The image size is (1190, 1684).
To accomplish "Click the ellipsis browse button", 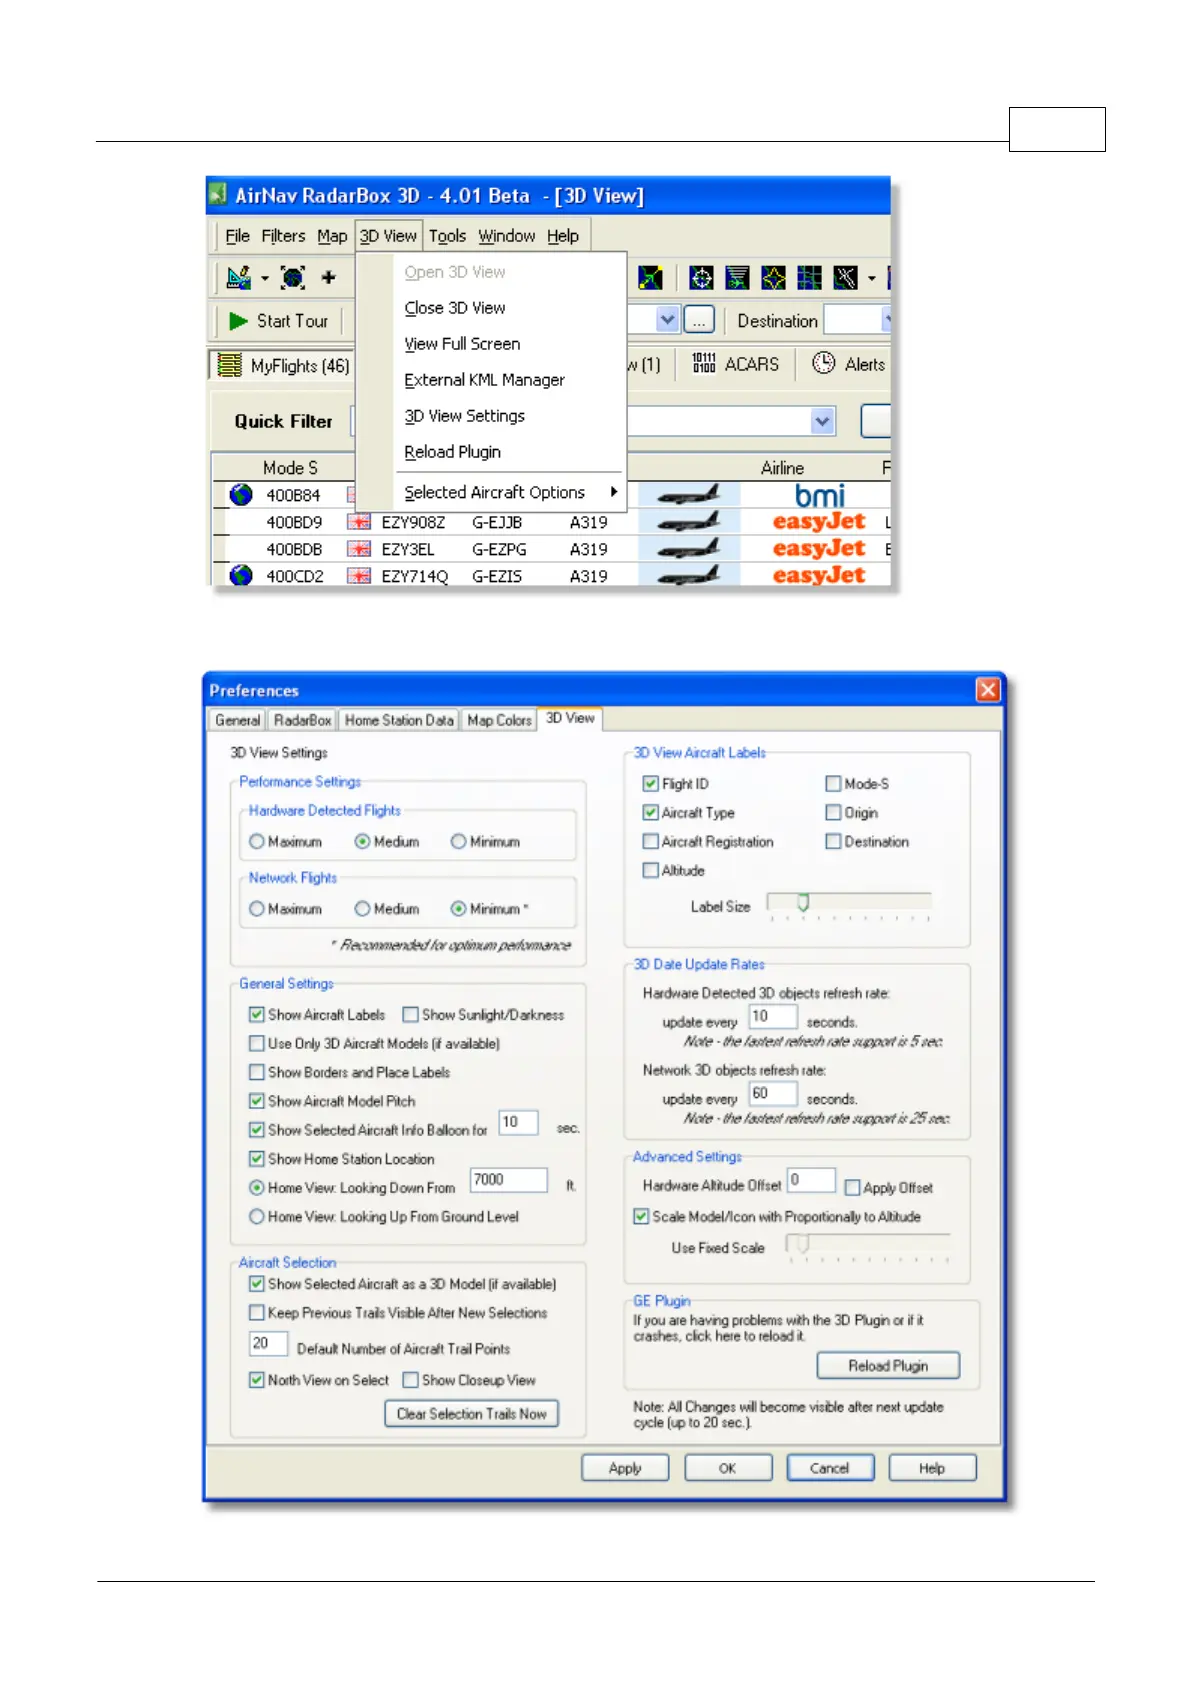I will 699,320.
